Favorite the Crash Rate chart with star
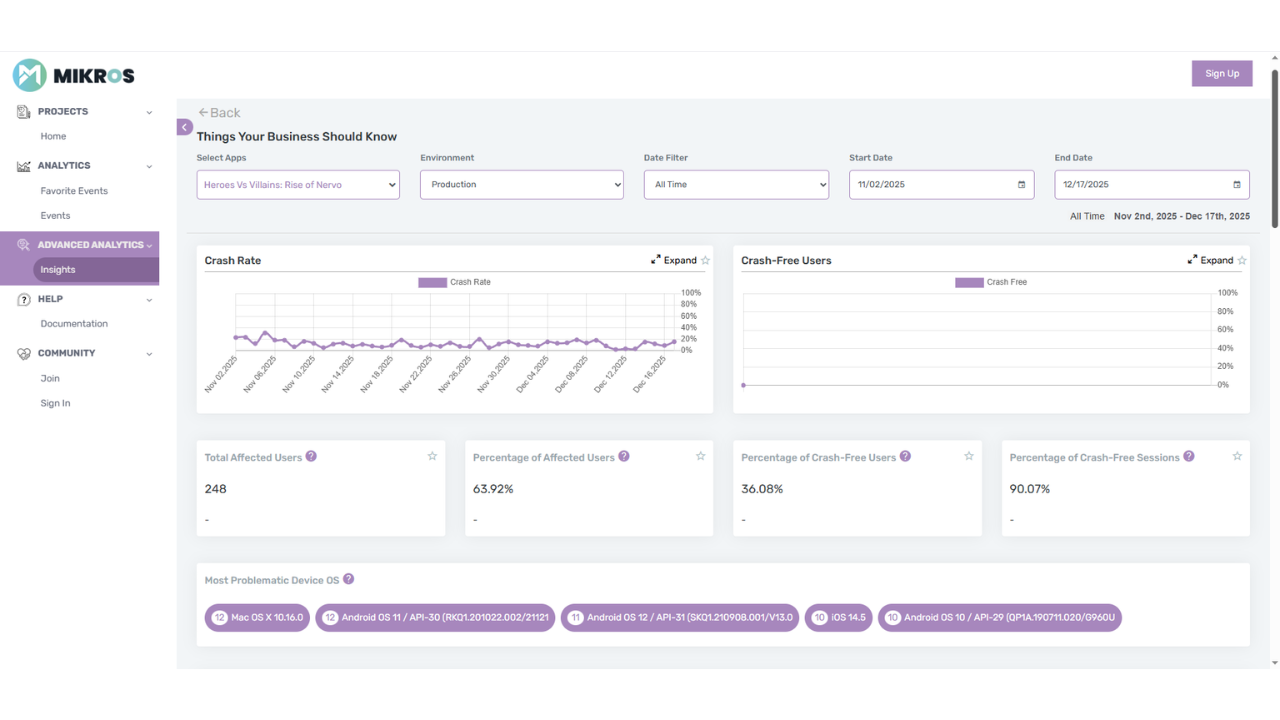 click(705, 260)
